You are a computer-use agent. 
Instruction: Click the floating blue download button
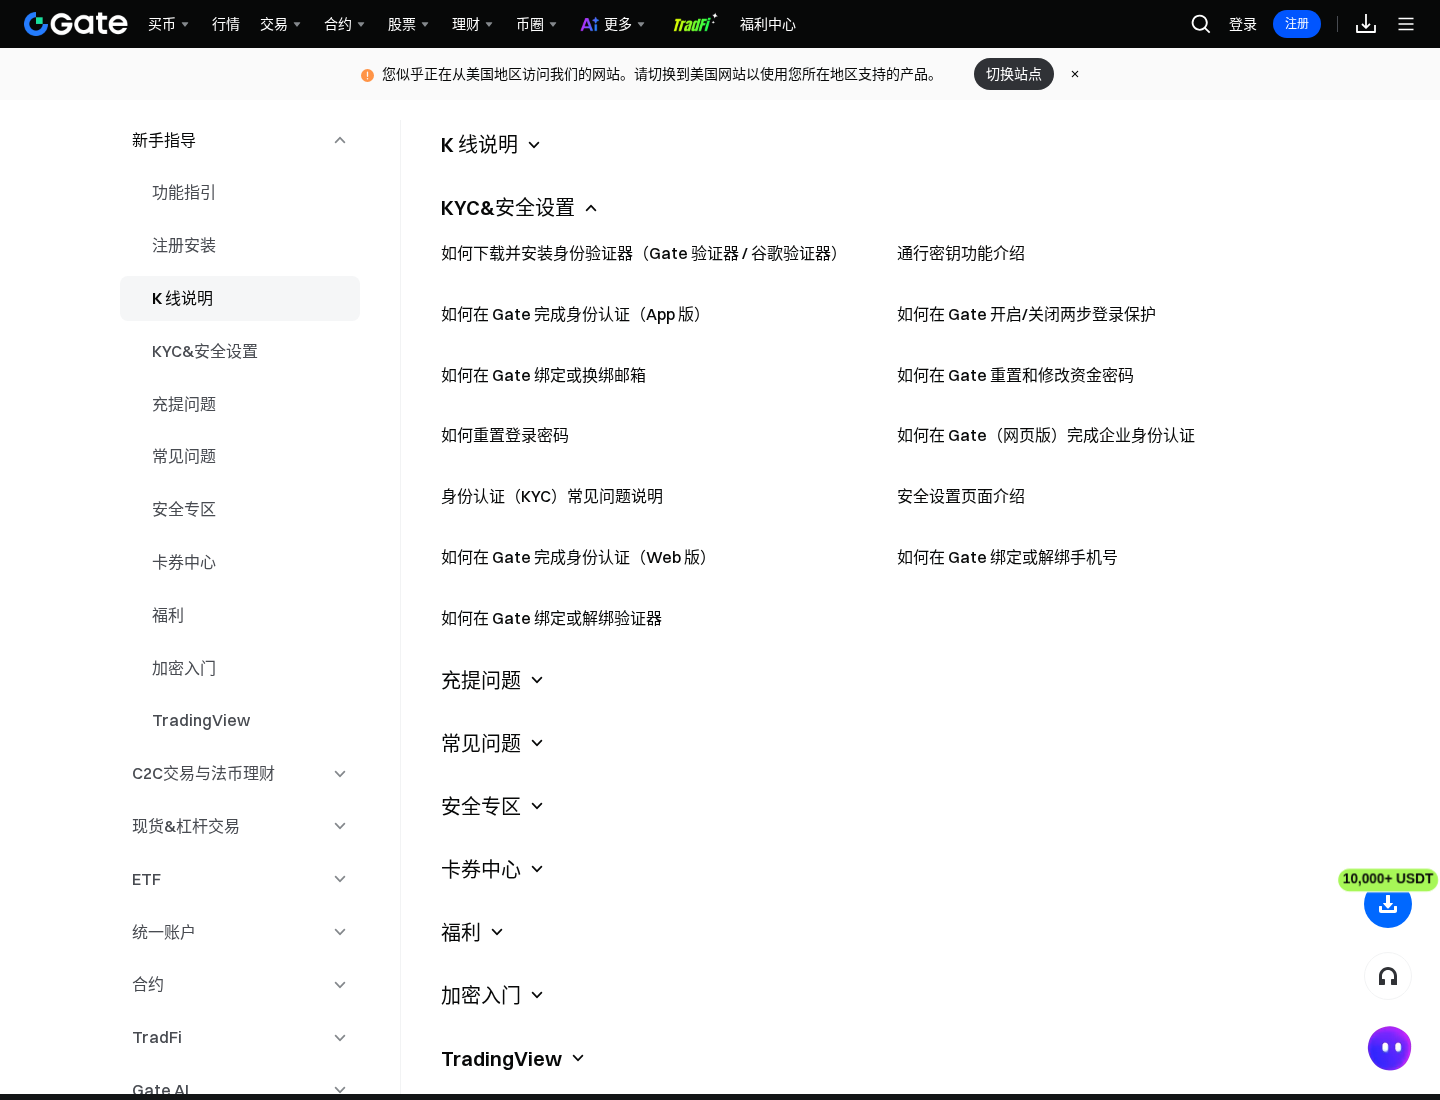point(1388,904)
